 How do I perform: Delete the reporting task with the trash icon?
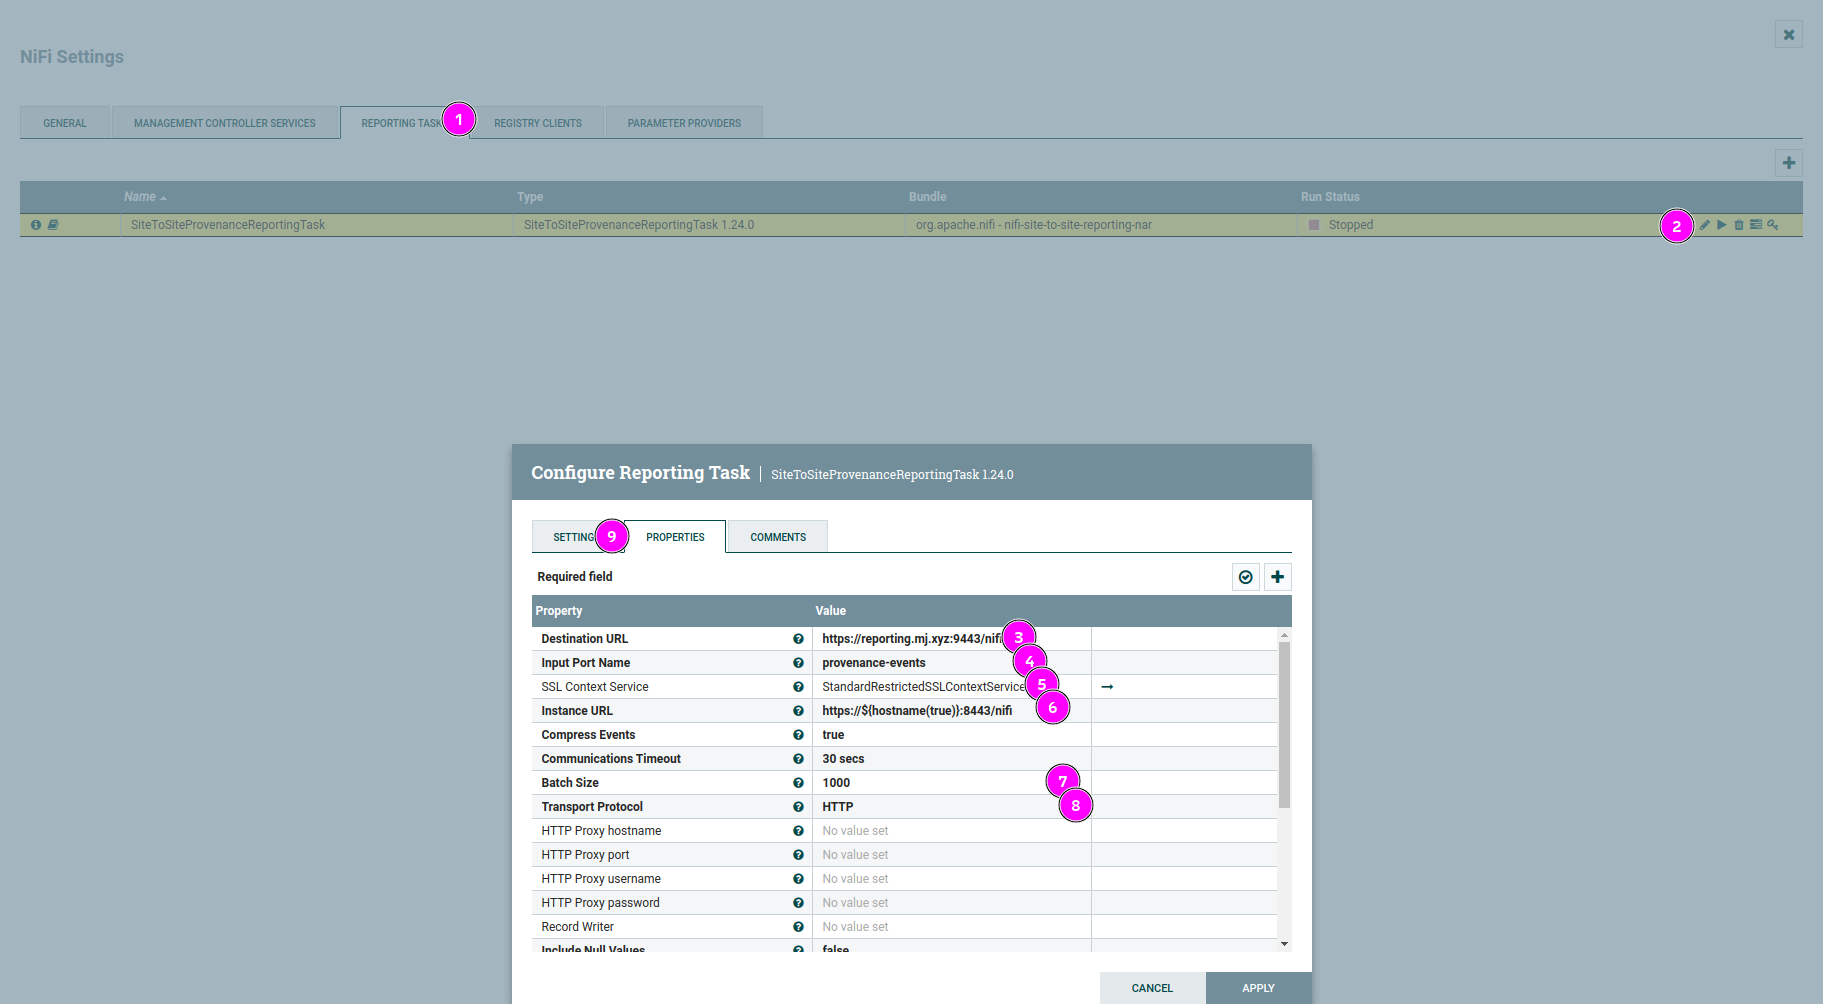pos(1739,225)
